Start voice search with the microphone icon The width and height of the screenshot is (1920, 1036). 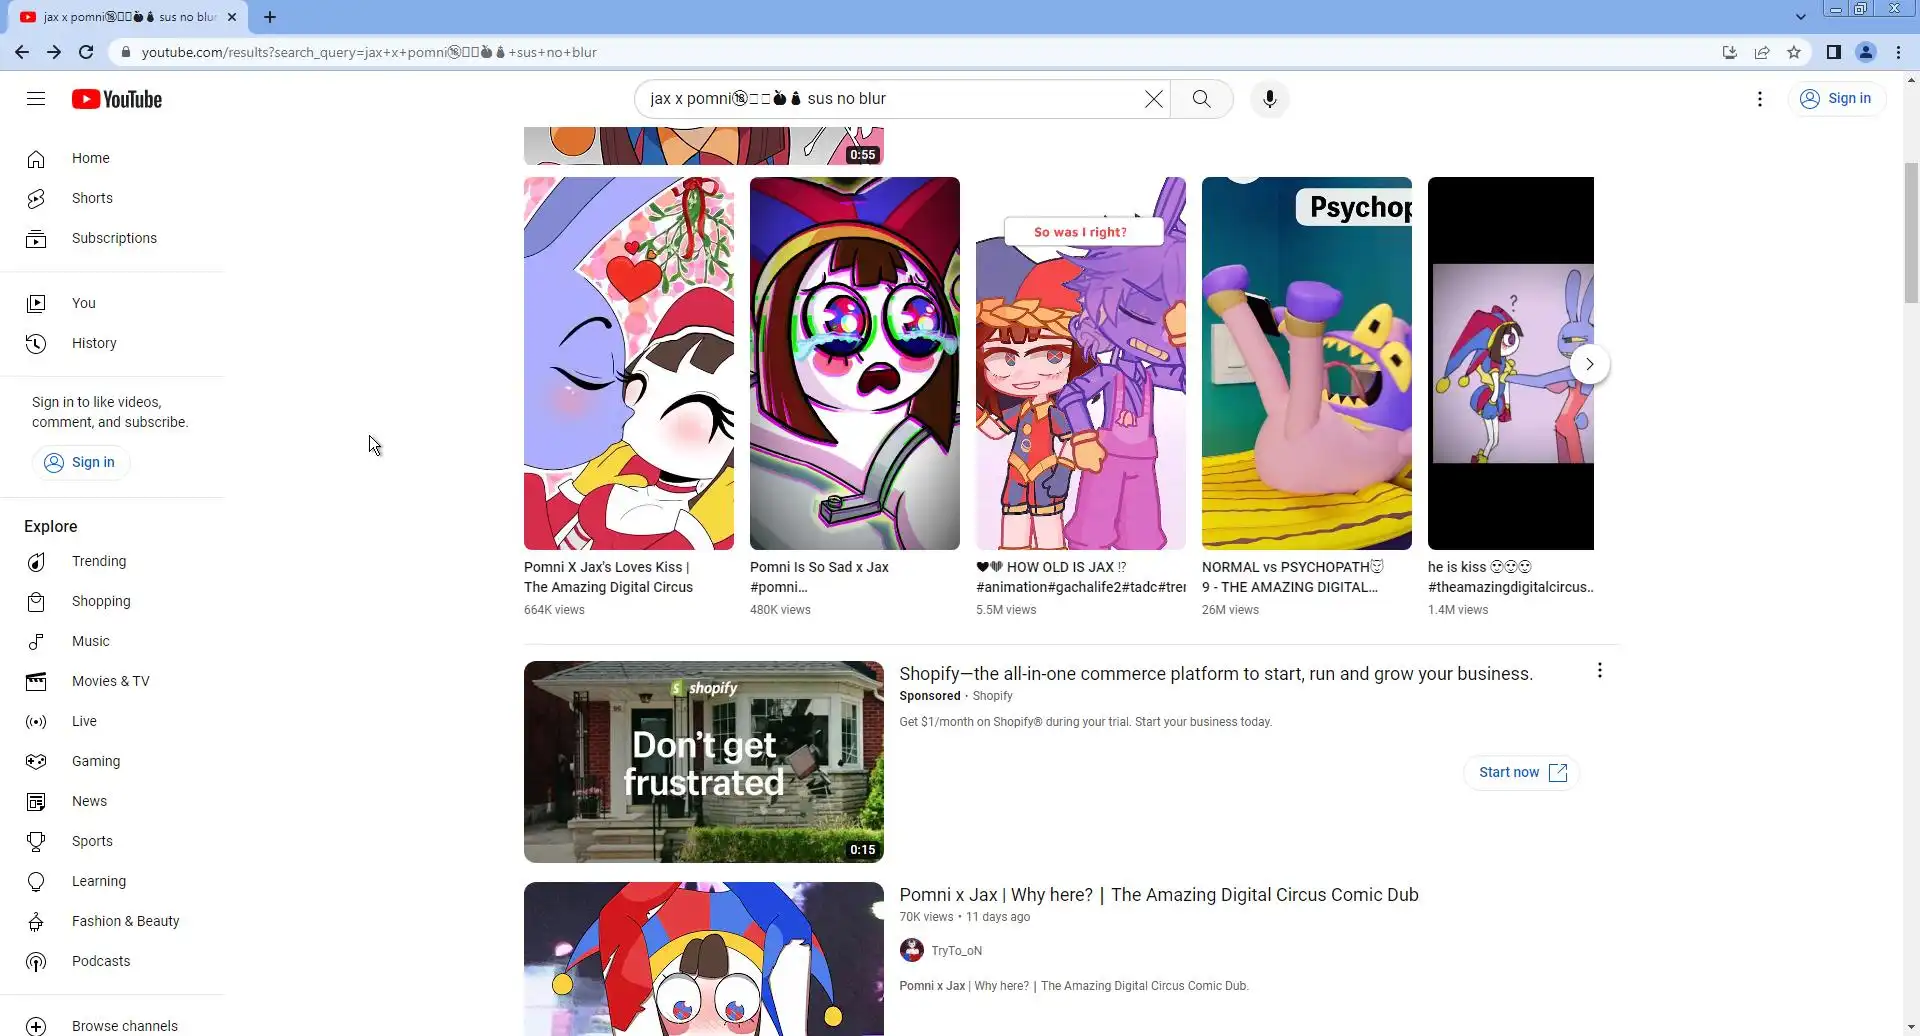tap(1270, 99)
